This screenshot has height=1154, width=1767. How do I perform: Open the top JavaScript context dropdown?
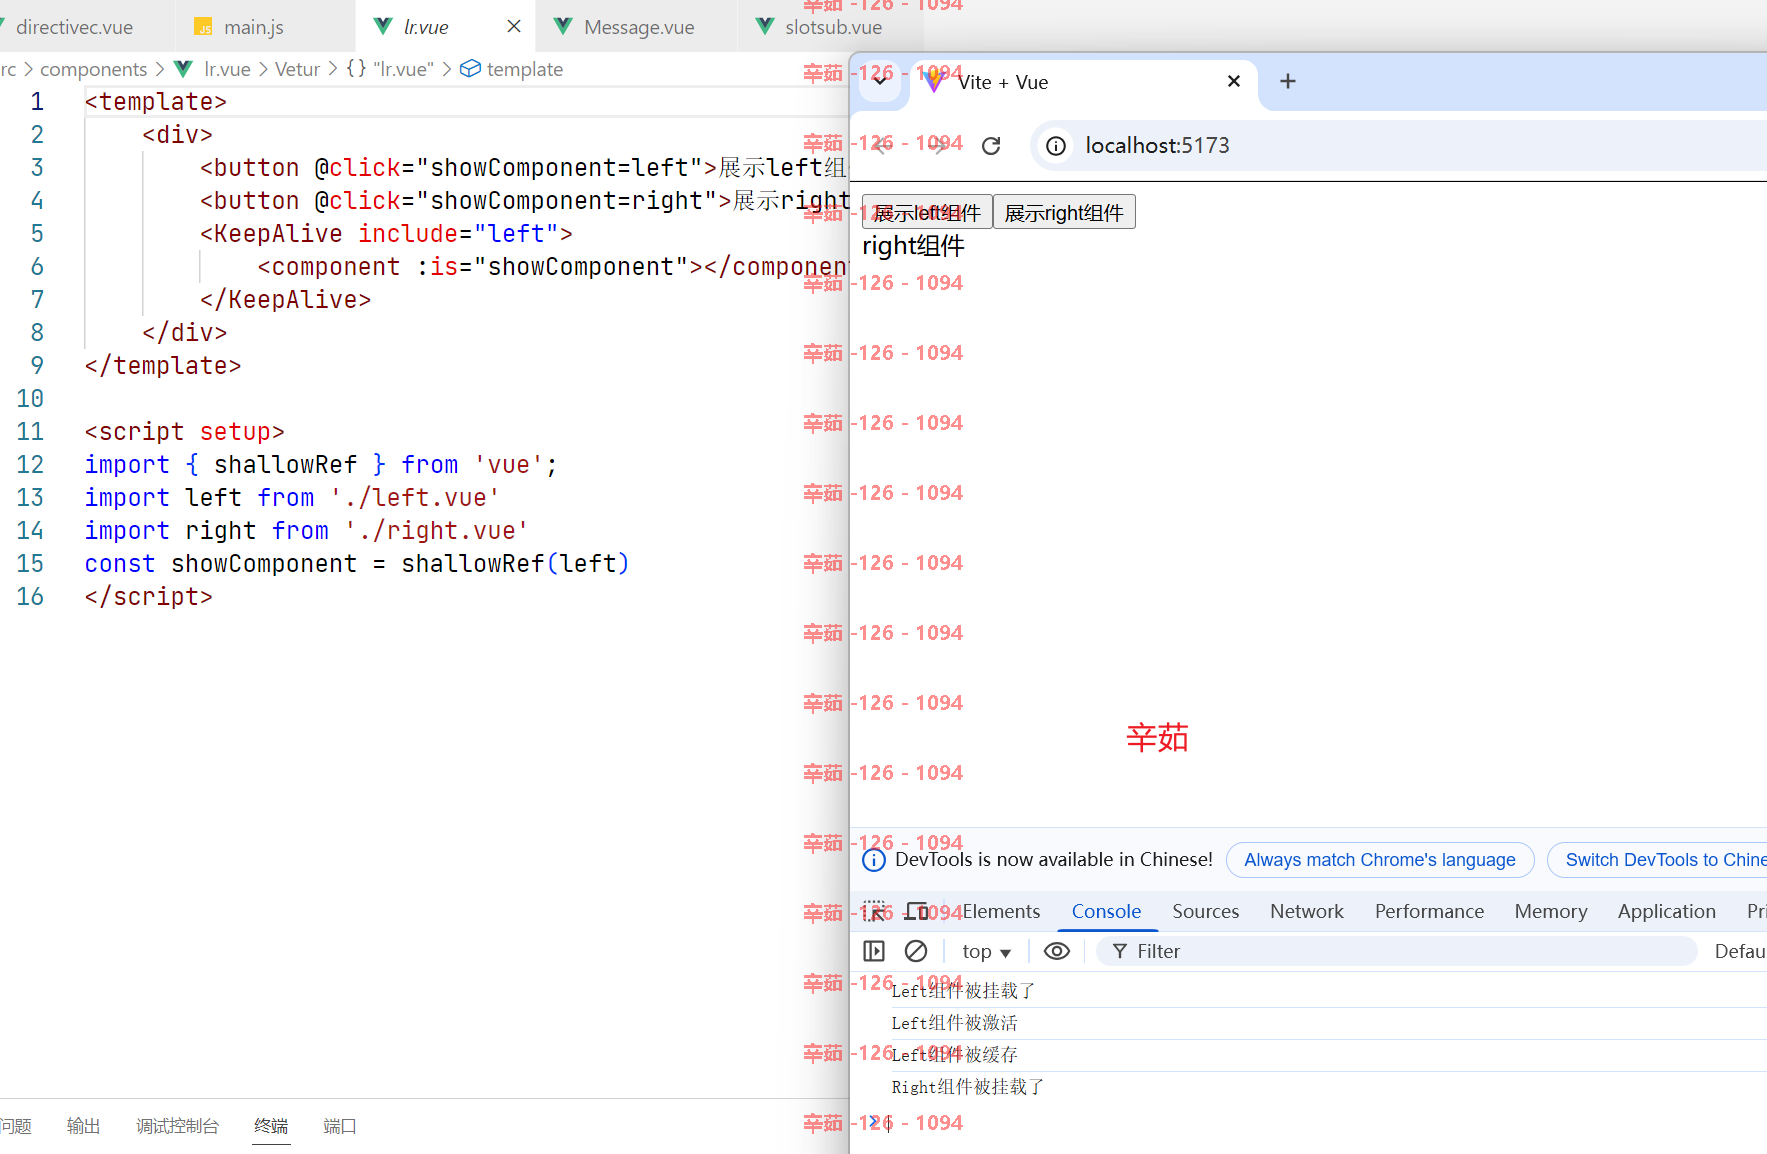986,952
